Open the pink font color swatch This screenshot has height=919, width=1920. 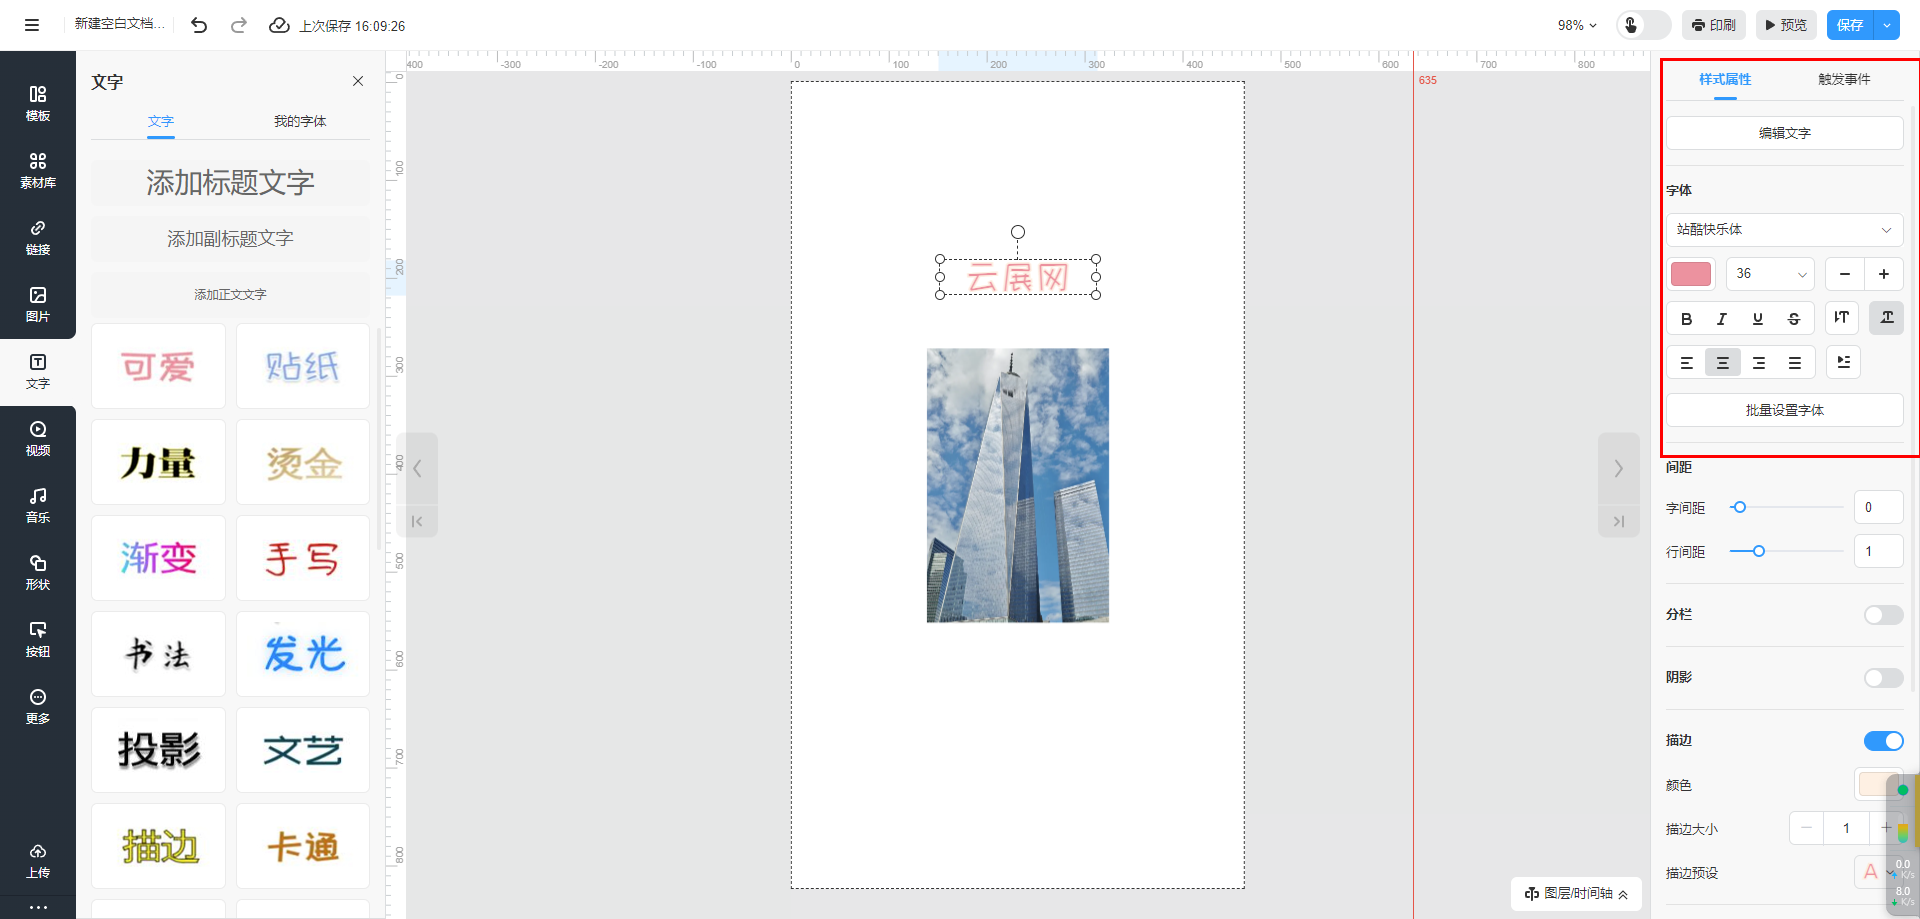coord(1691,274)
